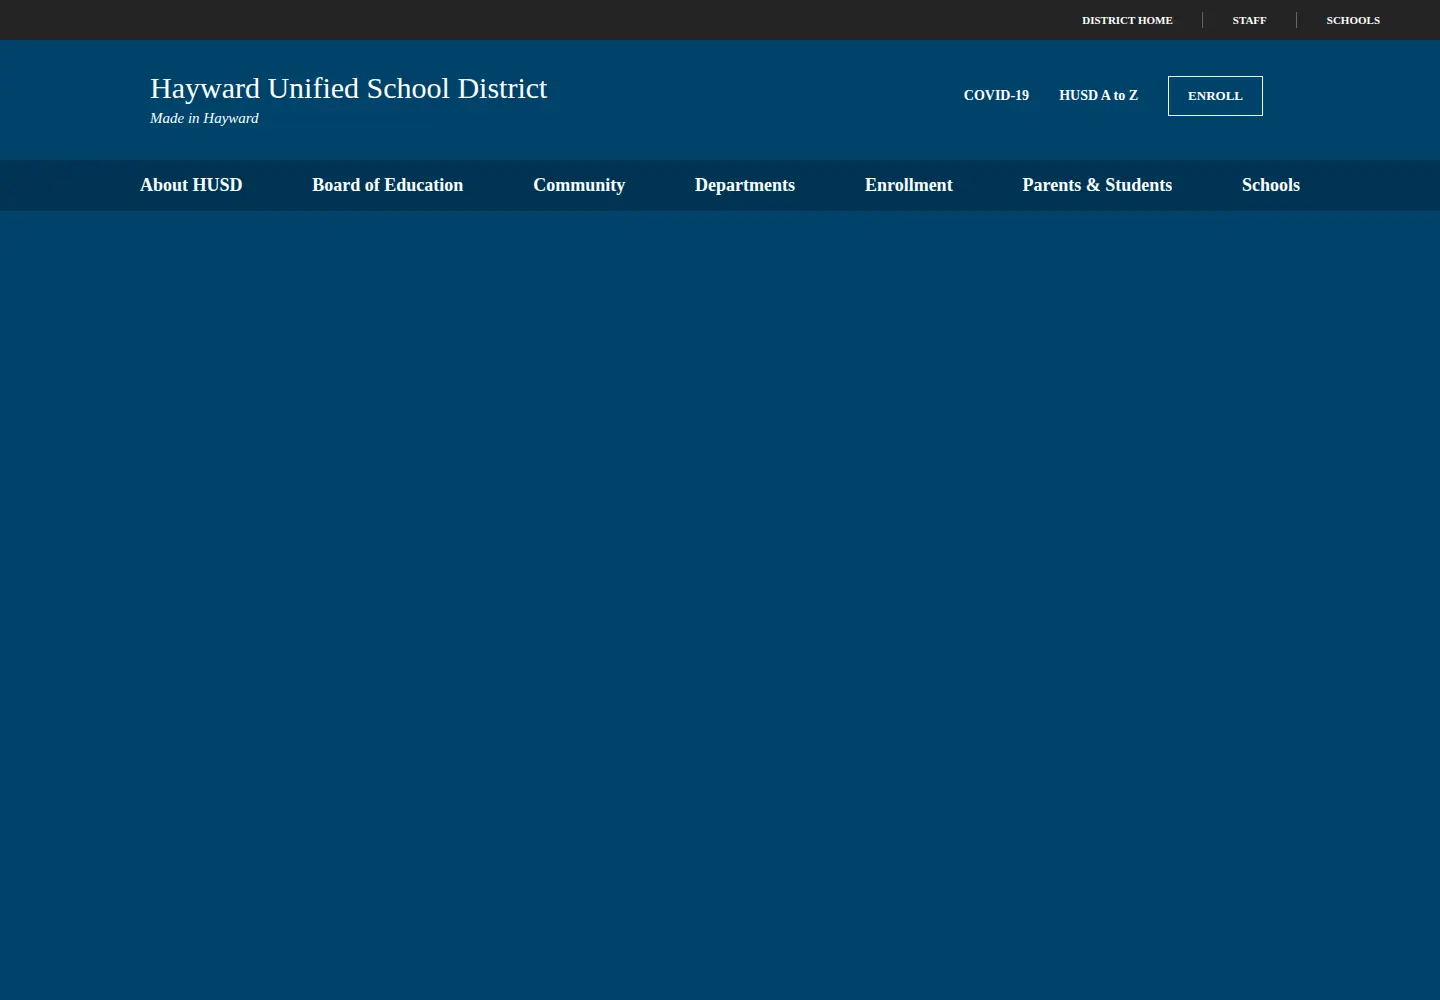Screen dimensions: 1440x1000
Task: Go to the Staff page link
Action: (1249, 20)
